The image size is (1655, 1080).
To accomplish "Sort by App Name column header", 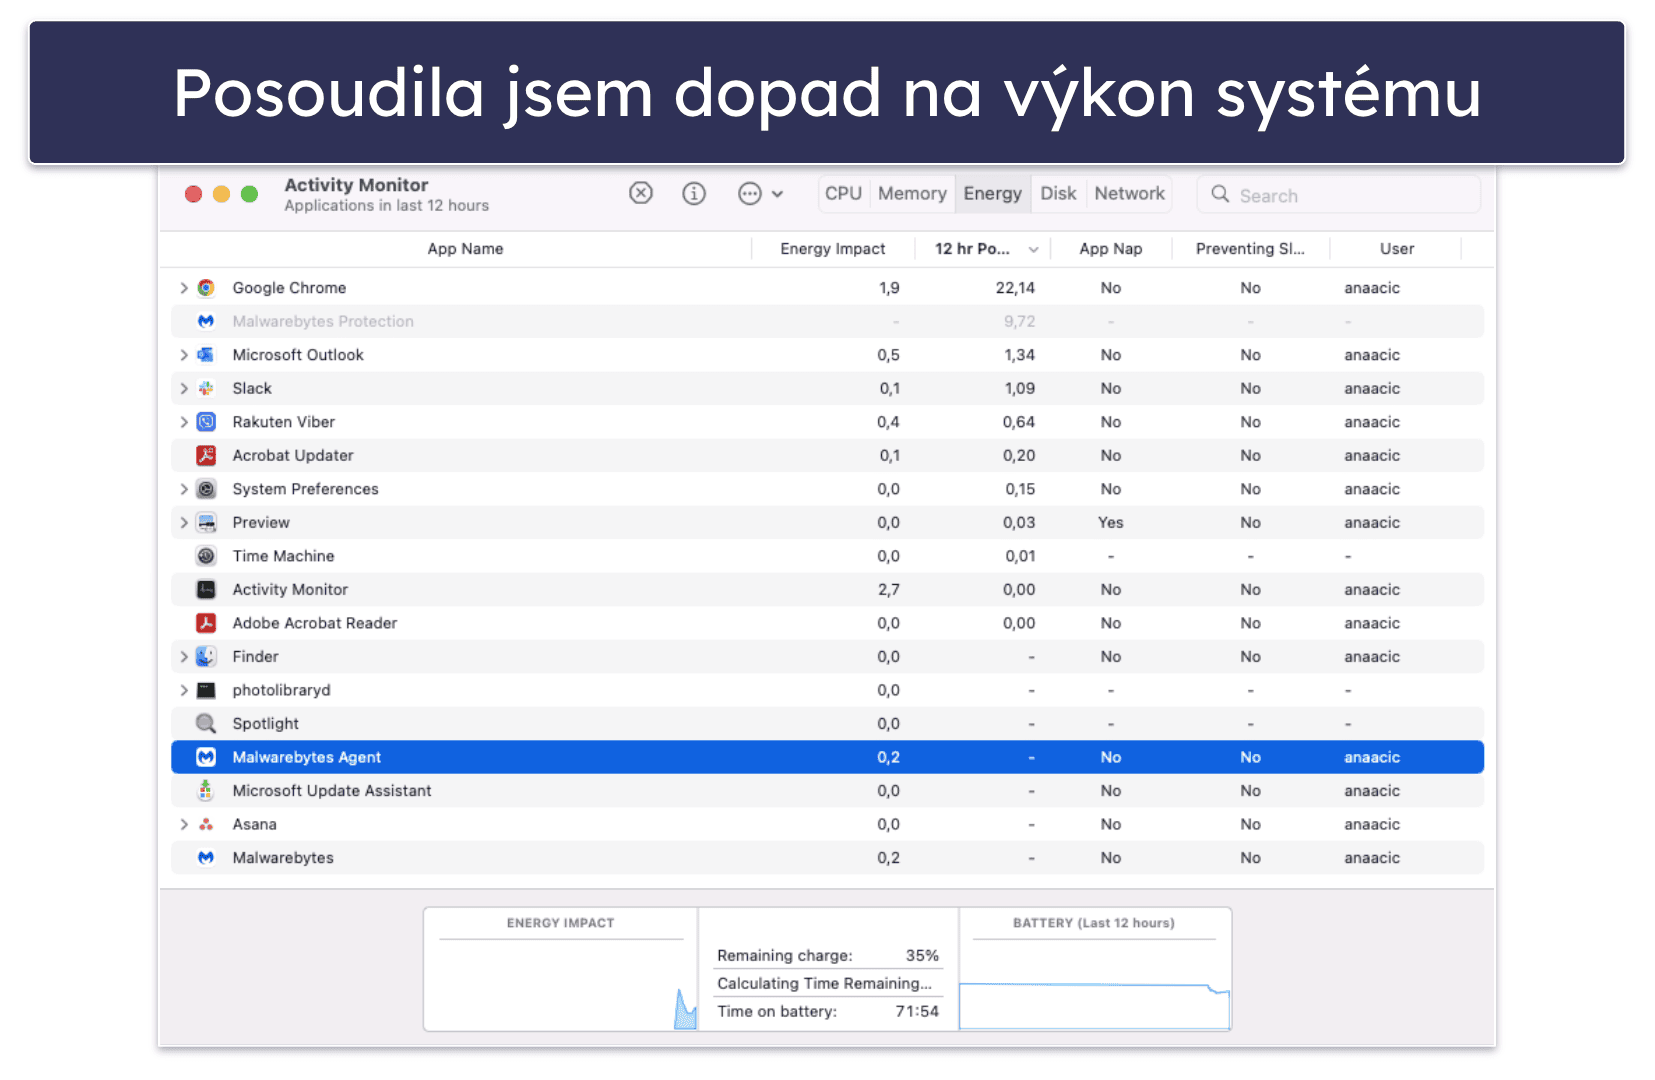I will click(x=465, y=249).
